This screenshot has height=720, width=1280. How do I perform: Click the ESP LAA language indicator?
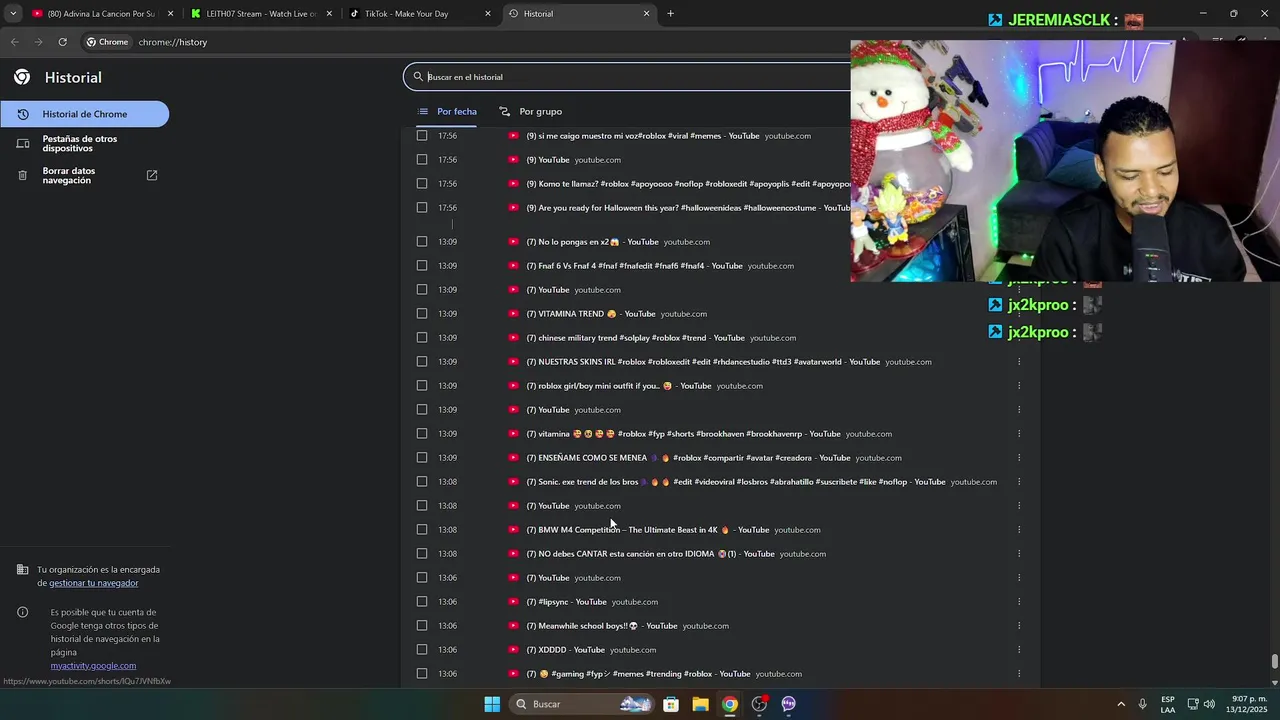(1168, 704)
